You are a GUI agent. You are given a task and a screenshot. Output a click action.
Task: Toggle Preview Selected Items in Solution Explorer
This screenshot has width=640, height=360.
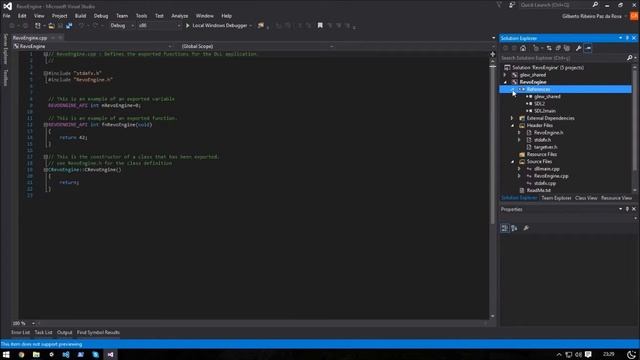[x=588, y=48]
